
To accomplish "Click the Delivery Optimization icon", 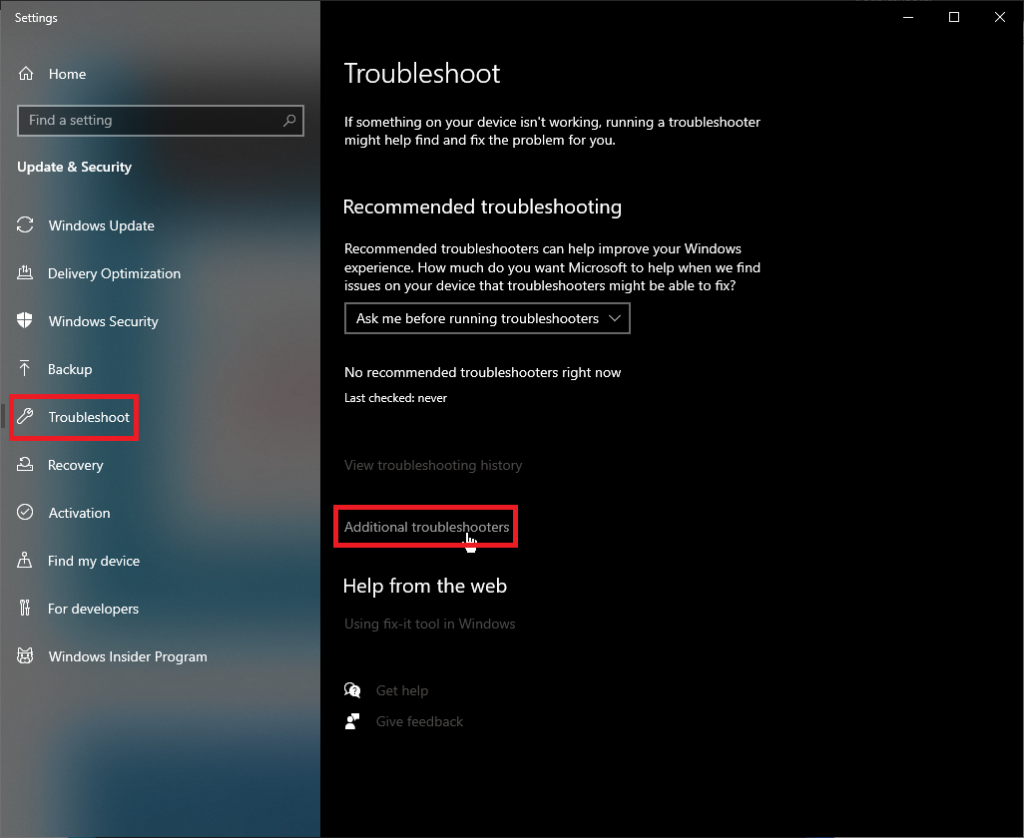I will (x=26, y=274).
